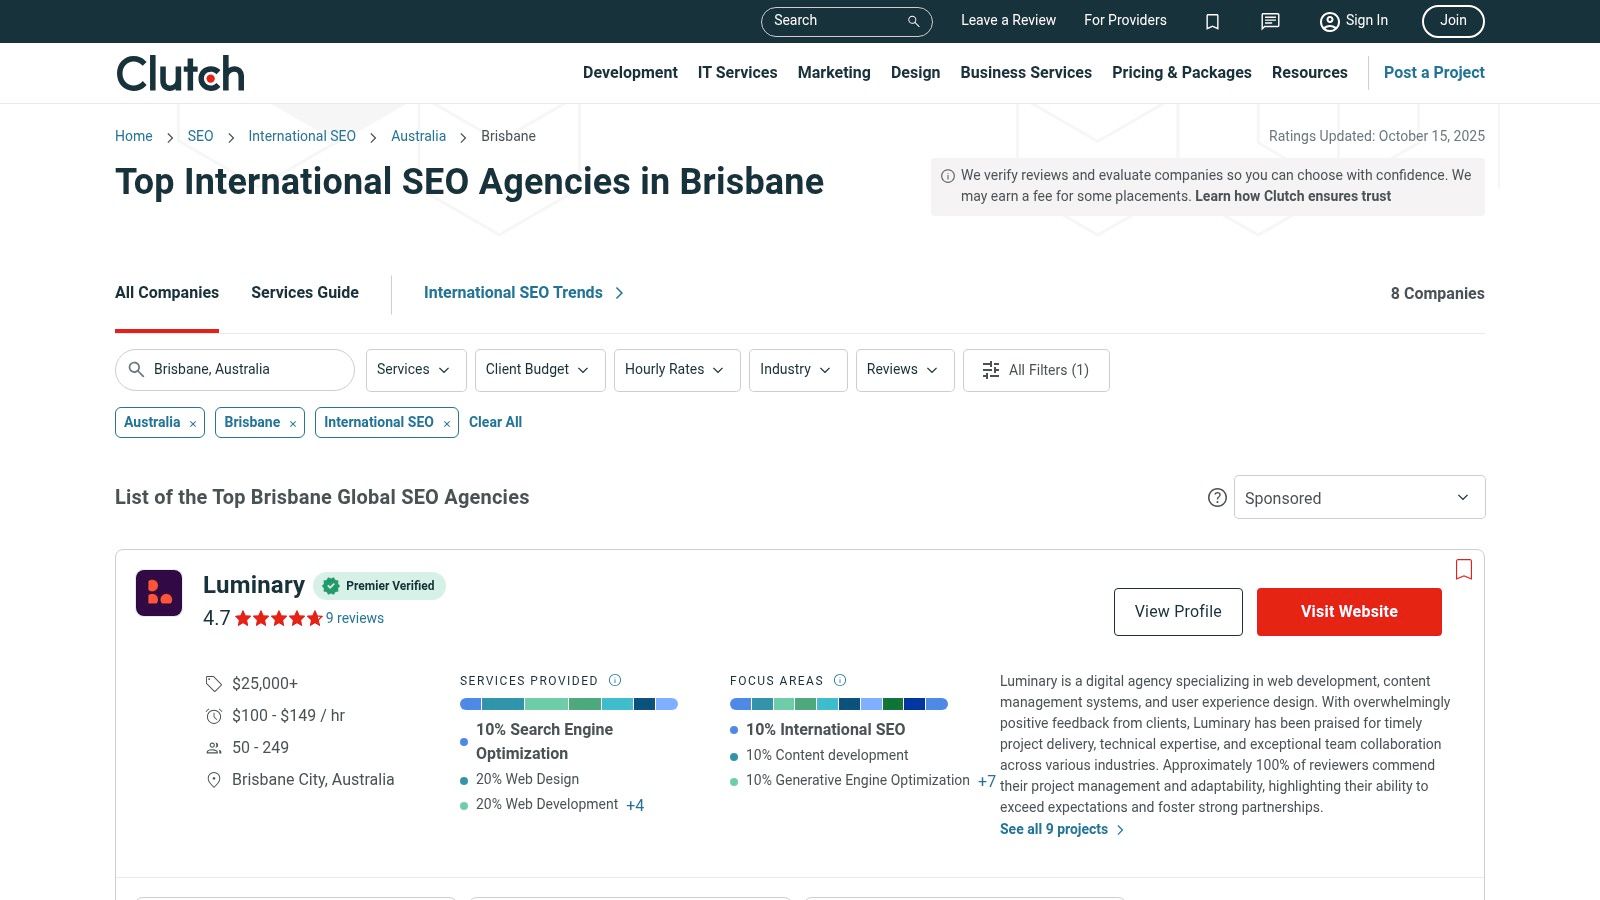1600x900 pixels.
Task: Click the Services Provided color bar
Action: tap(568, 704)
